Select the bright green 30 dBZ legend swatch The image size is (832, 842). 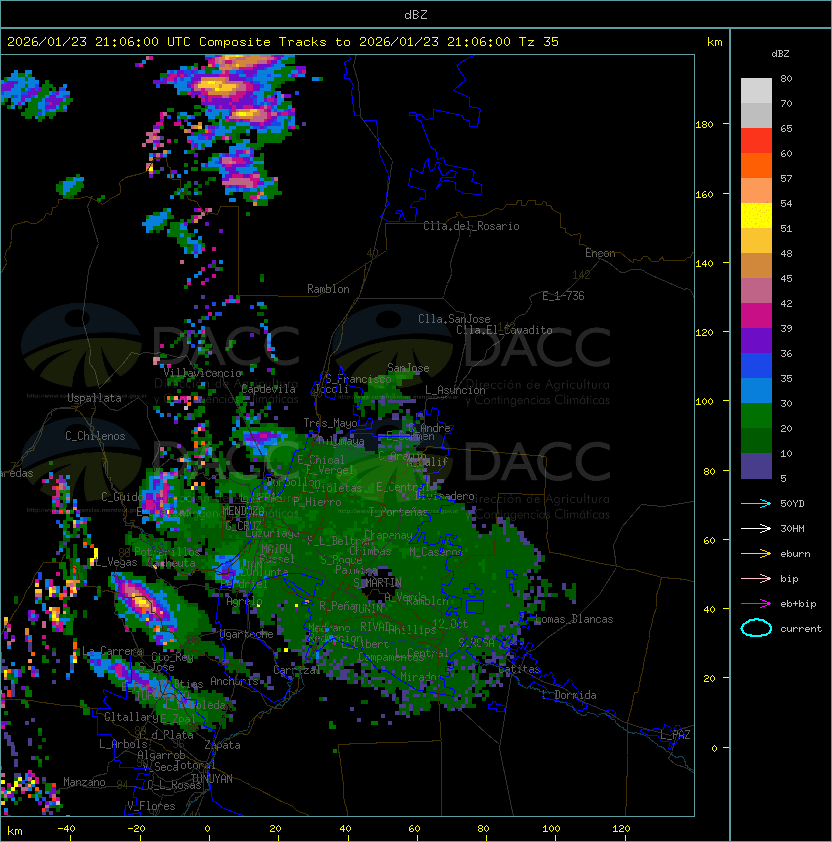(756, 416)
